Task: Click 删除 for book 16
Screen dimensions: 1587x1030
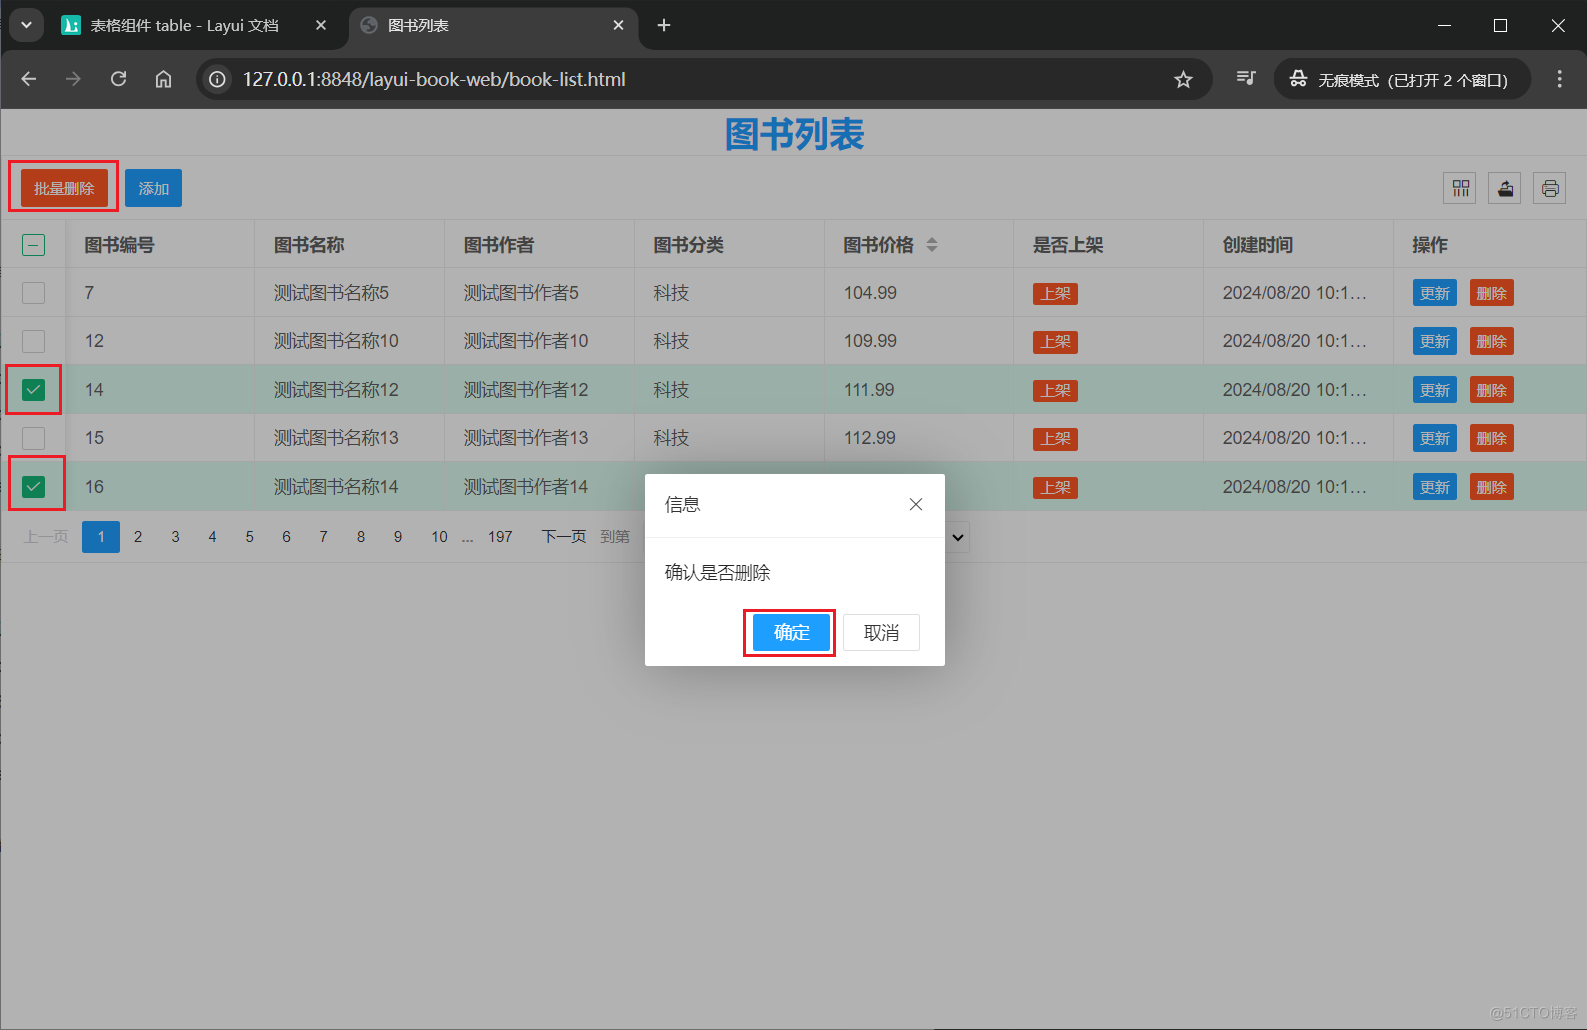Action: click(1492, 487)
